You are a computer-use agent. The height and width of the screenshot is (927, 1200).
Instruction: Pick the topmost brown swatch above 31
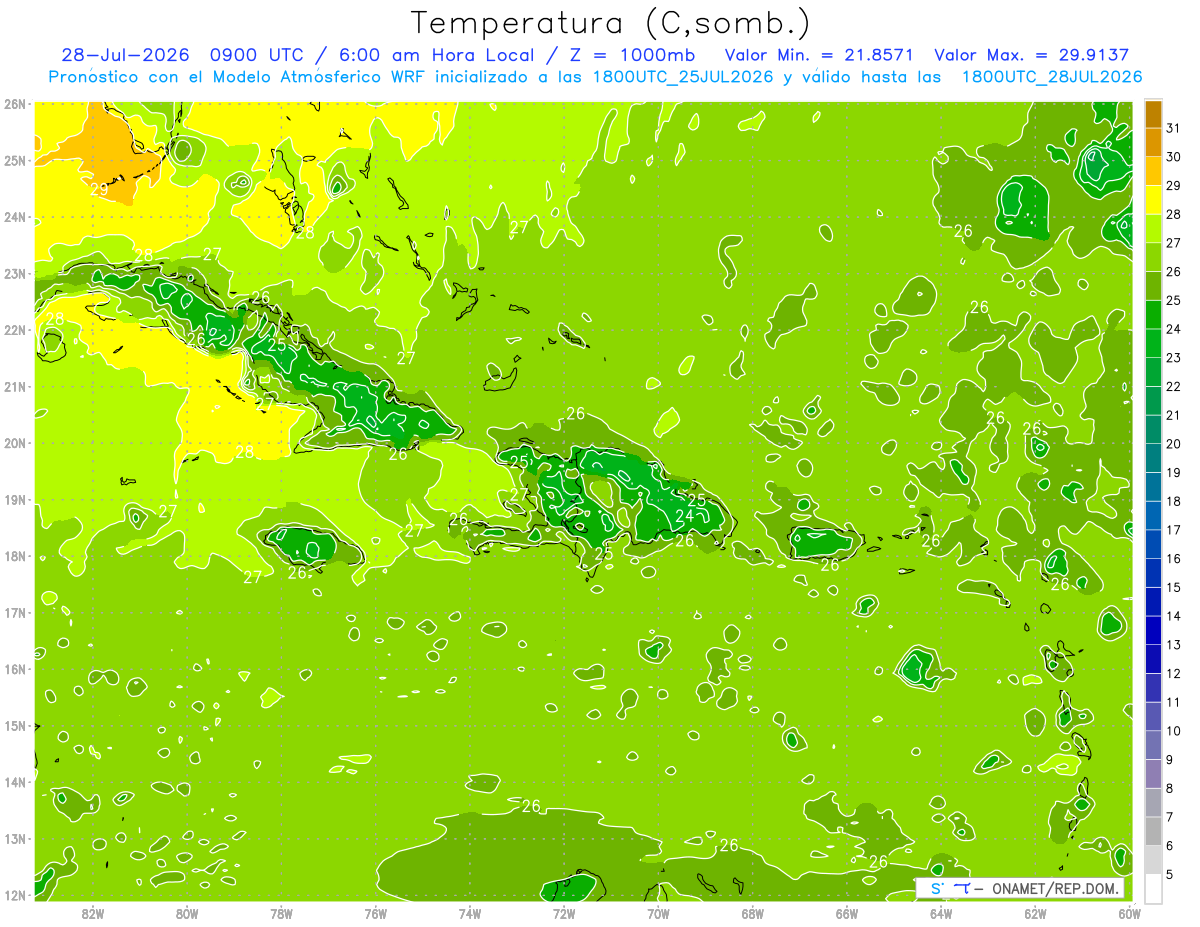1153,114
